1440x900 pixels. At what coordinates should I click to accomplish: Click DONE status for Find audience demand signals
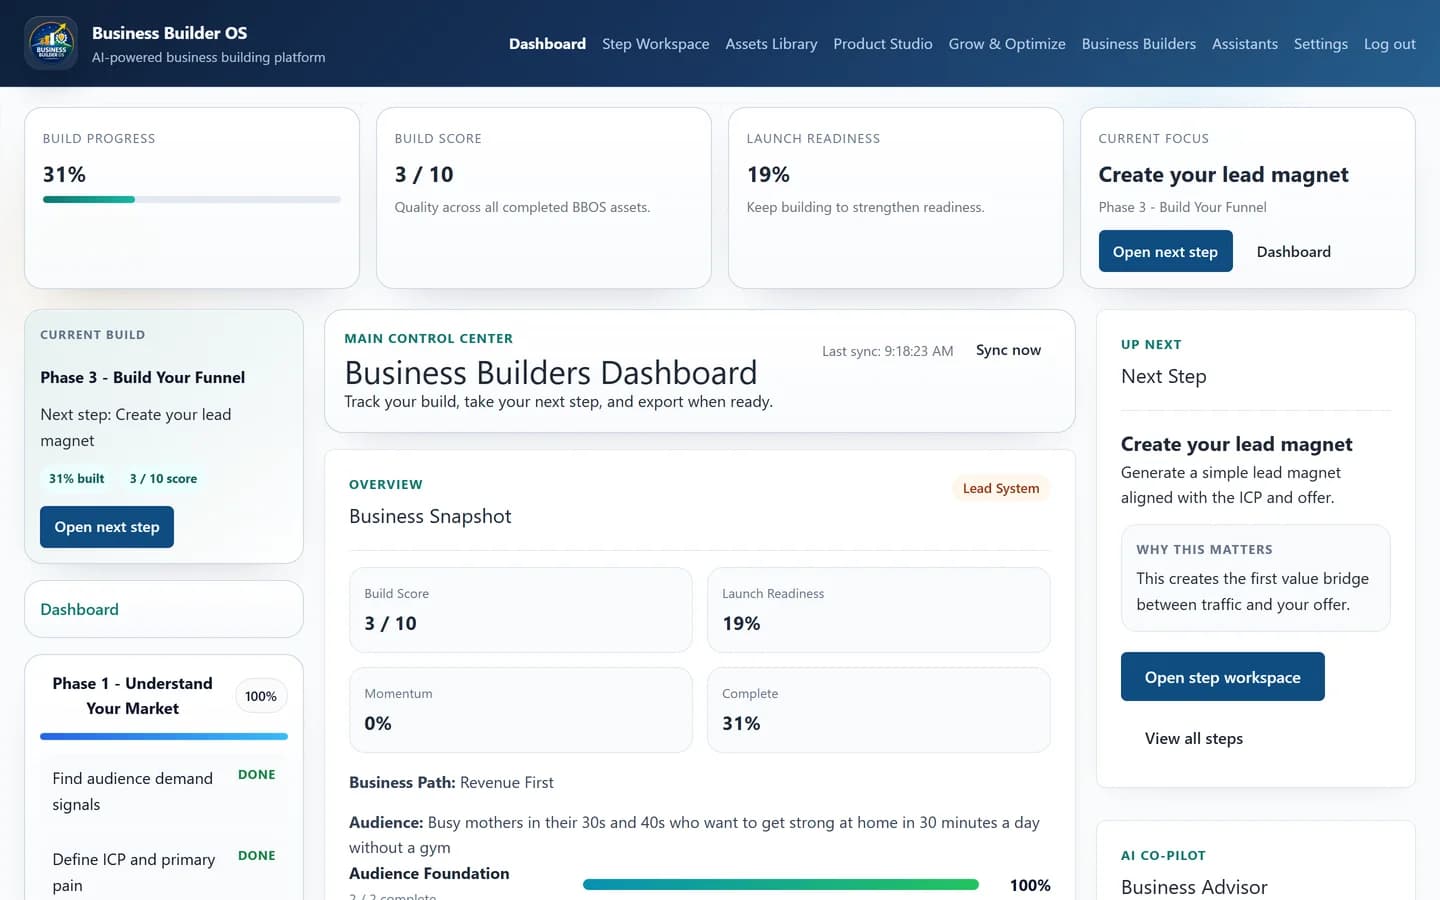(x=256, y=775)
